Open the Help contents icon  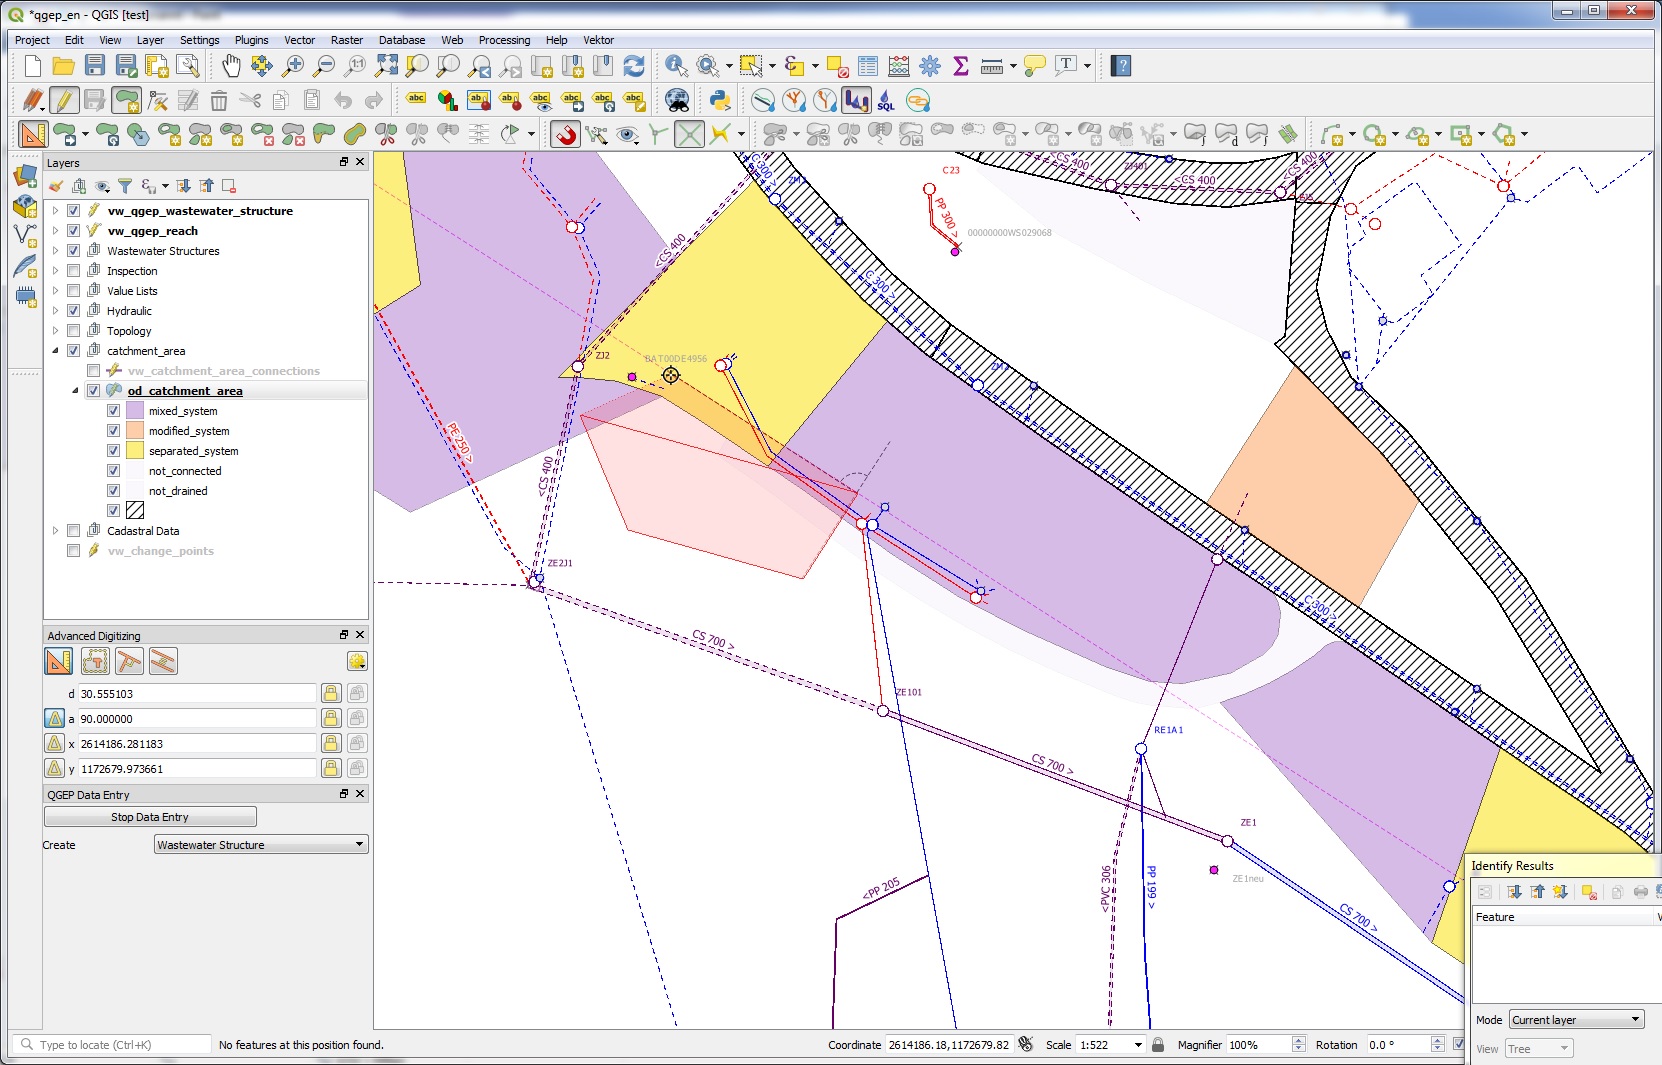pos(1122,66)
